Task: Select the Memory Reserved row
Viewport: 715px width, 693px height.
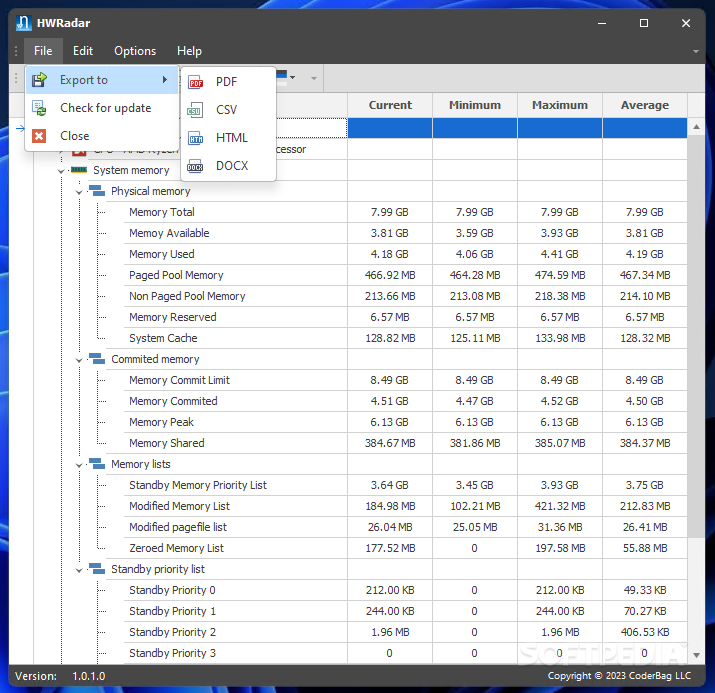Action: click(x=405, y=317)
